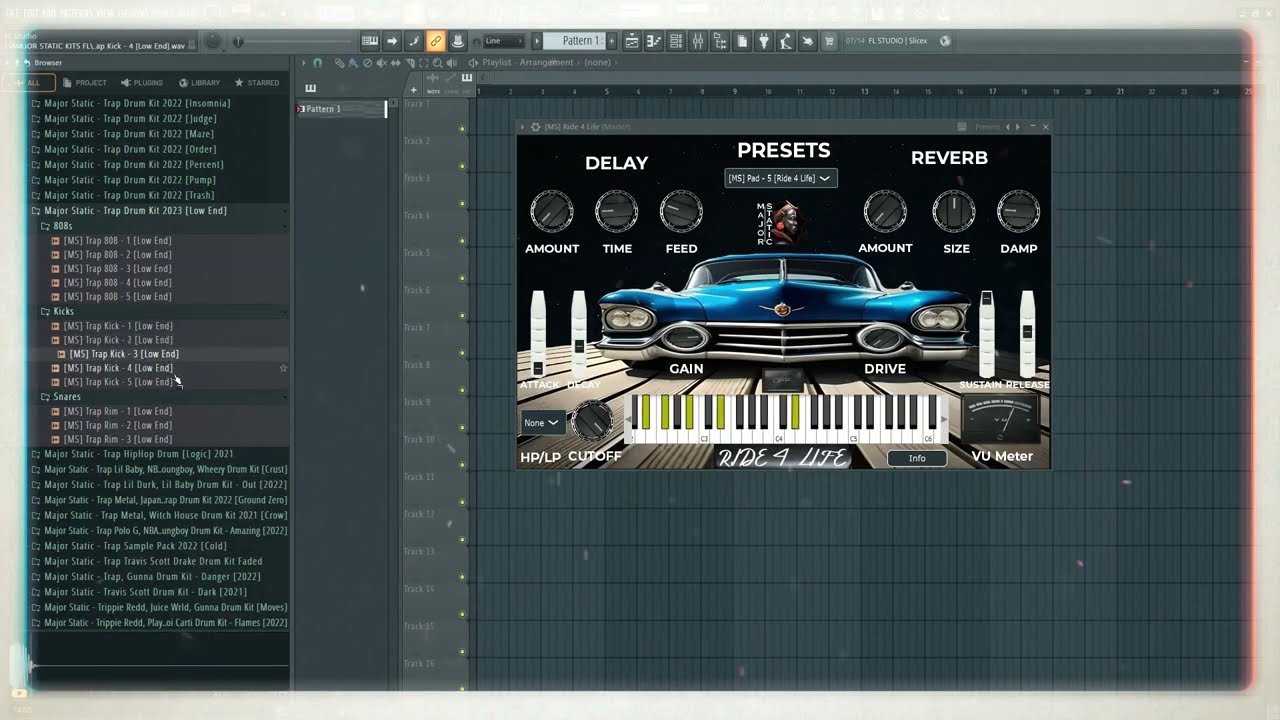
Task: Switch to the LIBRARY browser tab
Action: [x=199, y=83]
